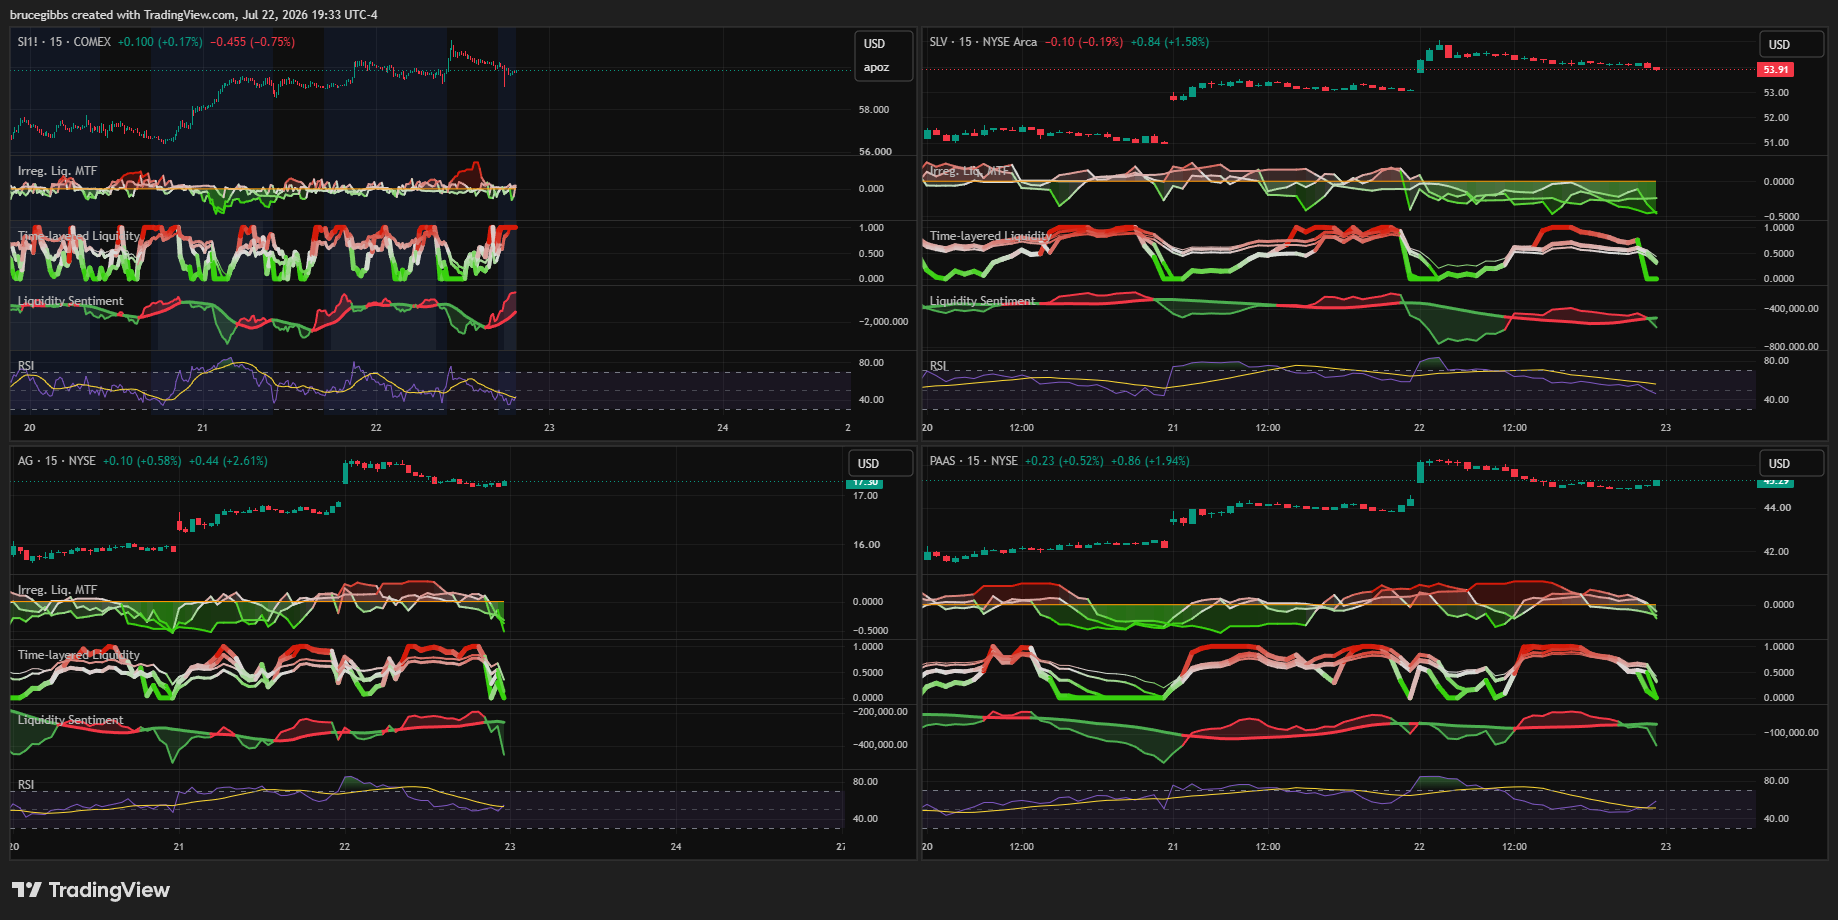1838x920 pixels.
Task: Click the −2,000.000 value on the SI1! sentiment axis
Action: [x=883, y=322]
